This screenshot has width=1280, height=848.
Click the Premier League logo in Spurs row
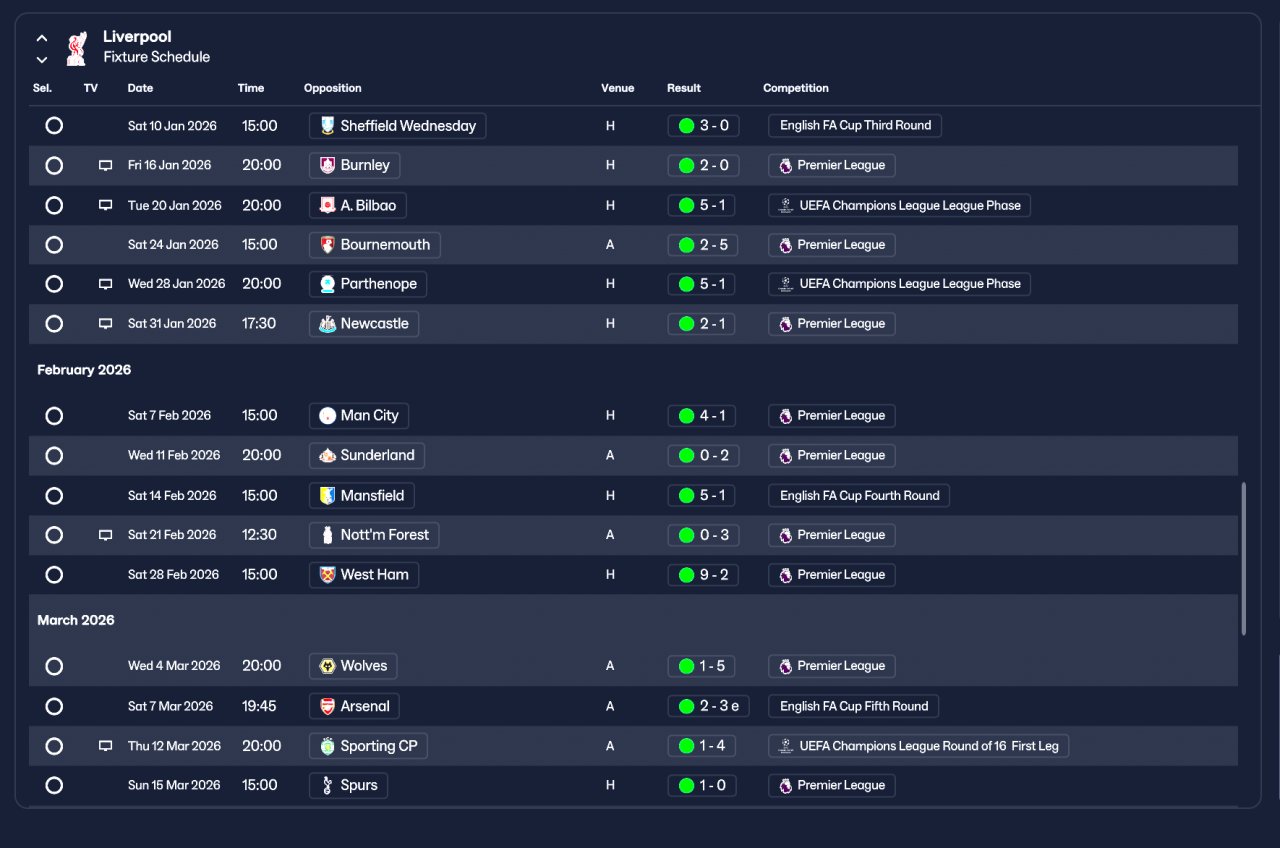786,785
